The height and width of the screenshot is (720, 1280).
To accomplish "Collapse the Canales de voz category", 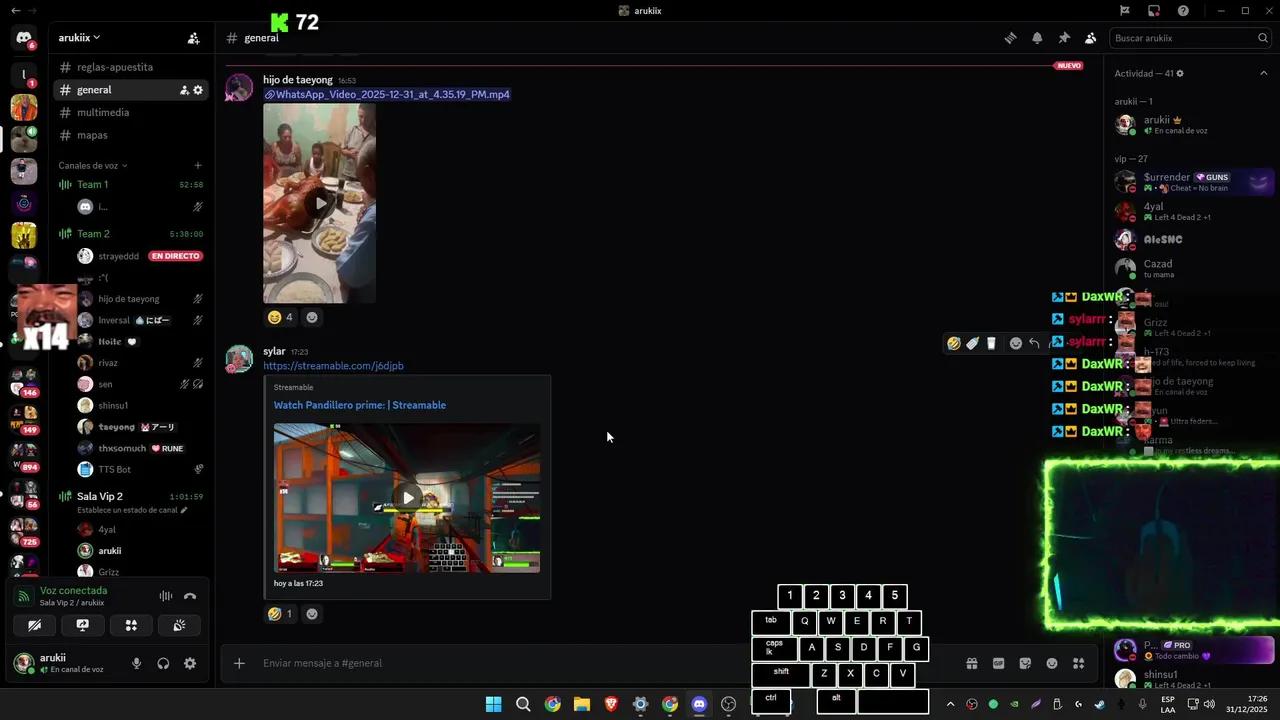I will (88, 165).
